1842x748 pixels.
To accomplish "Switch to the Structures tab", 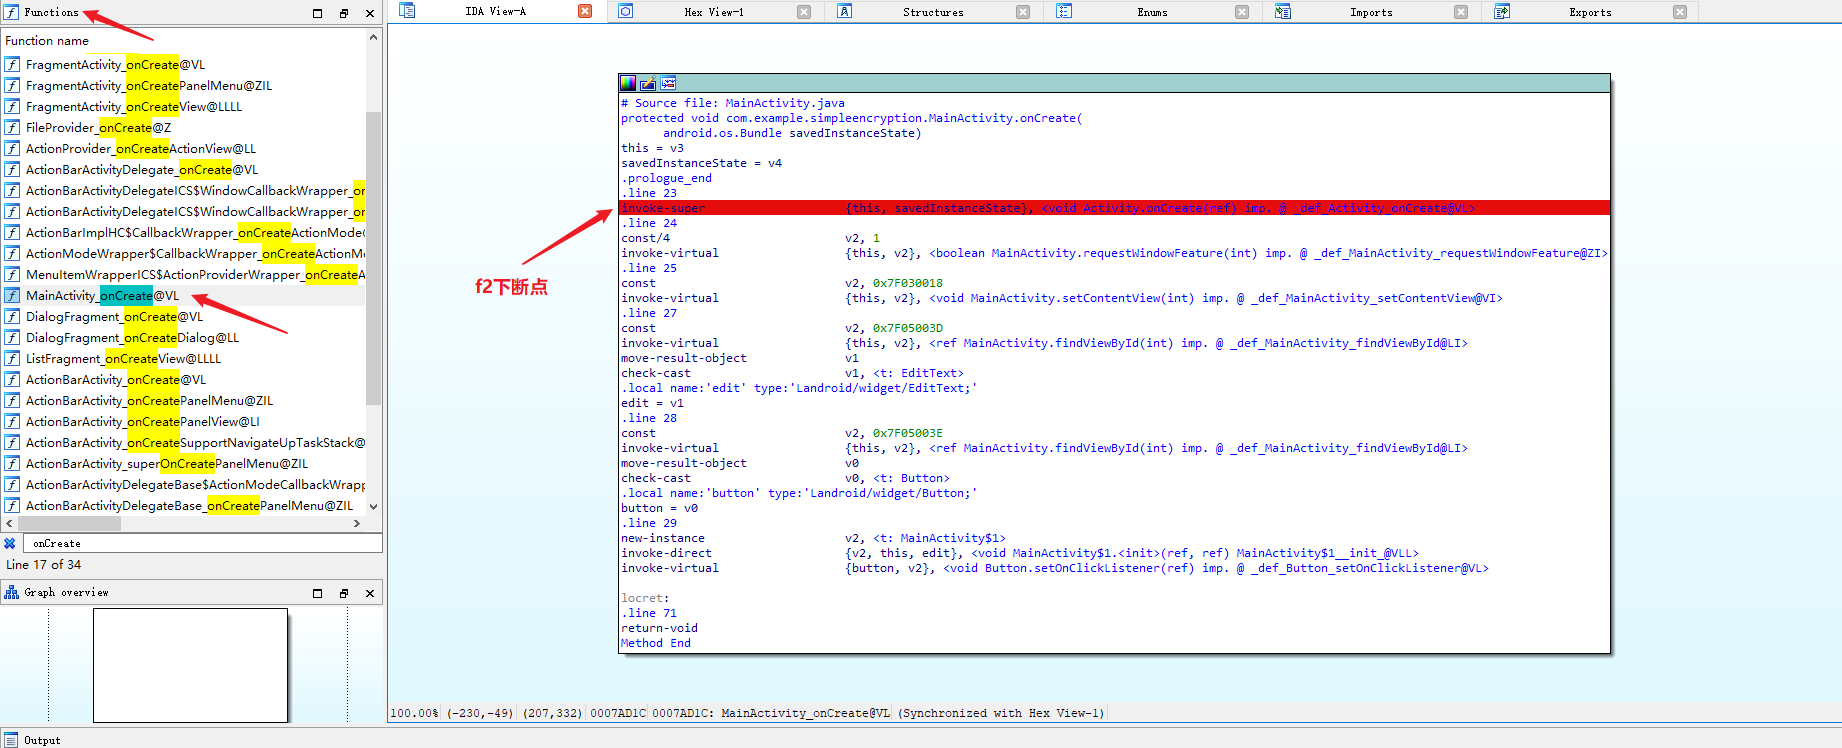I will 933,12.
